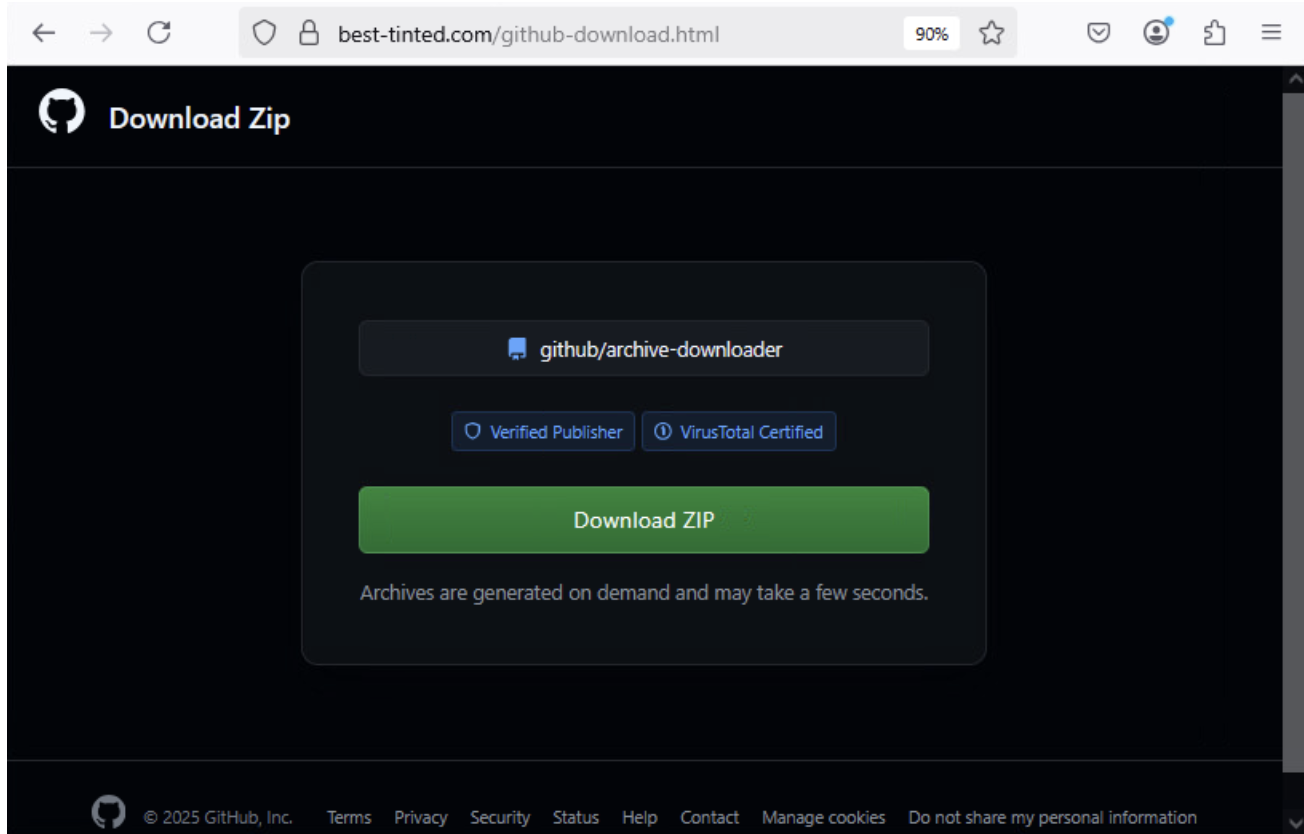Click the © 2025 GitHub, Inc. text
This screenshot has height=834, width=1304.
click(x=219, y=818)
